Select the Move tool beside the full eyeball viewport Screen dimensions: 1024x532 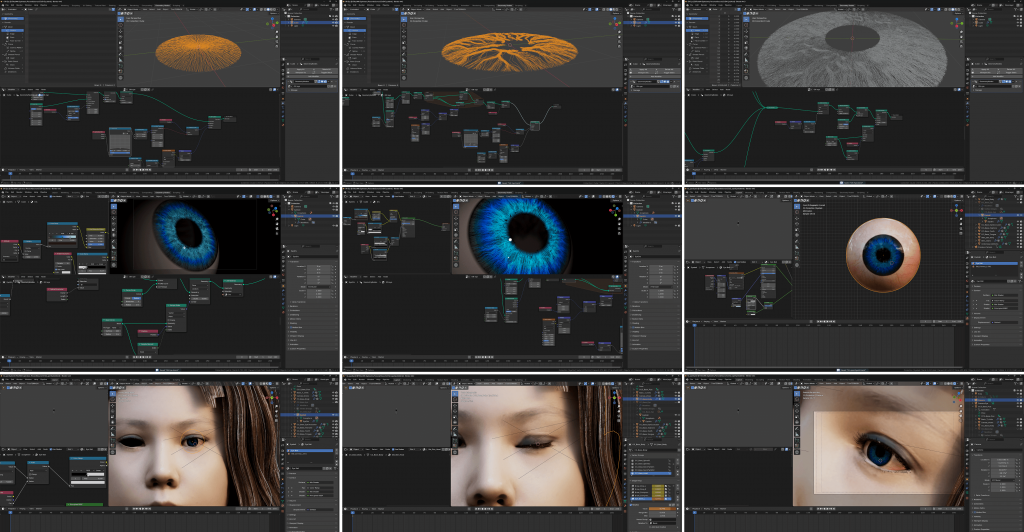797,221
